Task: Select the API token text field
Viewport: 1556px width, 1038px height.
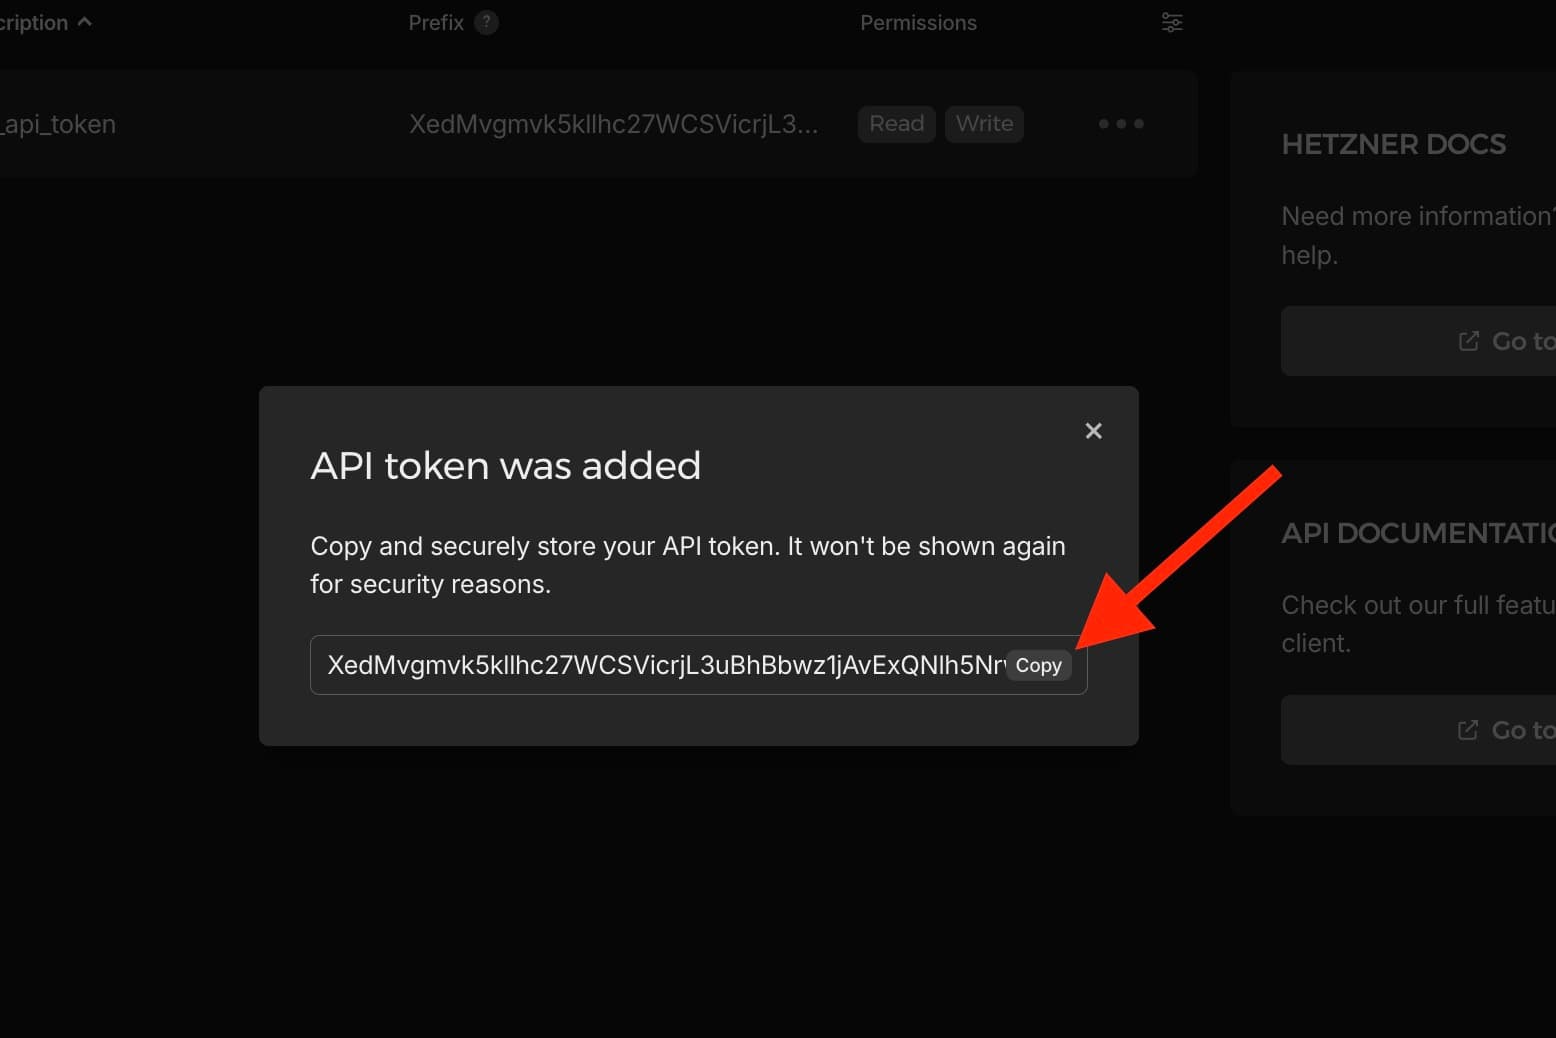Action: 698,665
